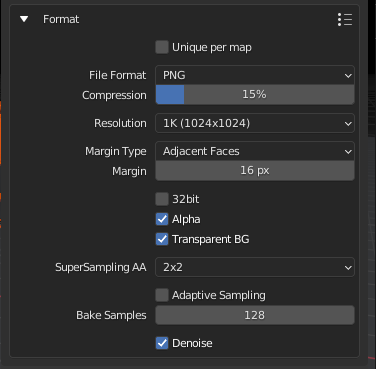Viewport: 376px width, 369px height.
Task: Open the Margin Type Adjacent Faces dropdown
Action: (x=255, y=151)
